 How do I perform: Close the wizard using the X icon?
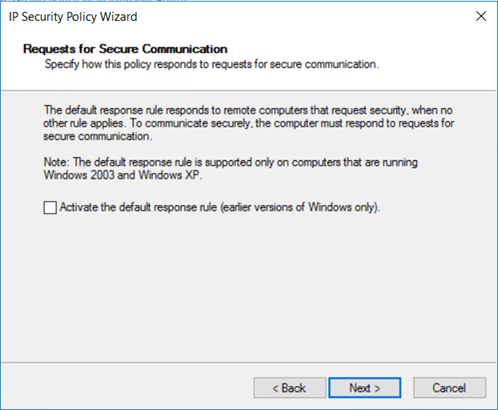coord(481,16)
